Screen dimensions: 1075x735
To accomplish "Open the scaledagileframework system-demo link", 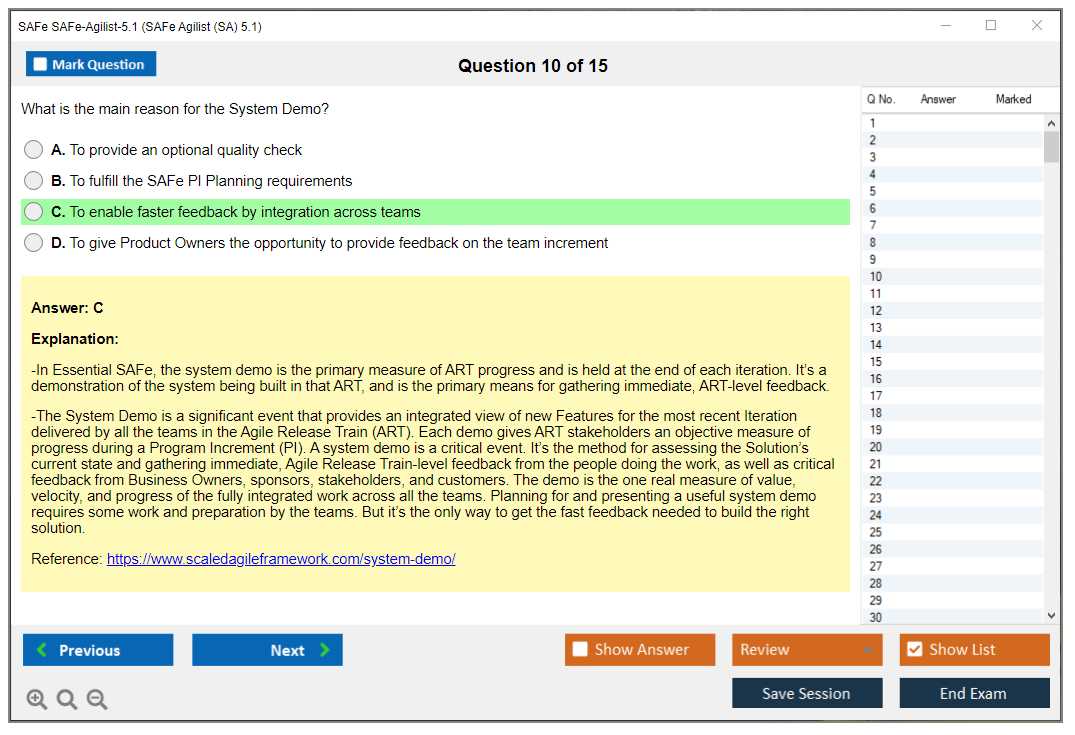I will 281,559.
